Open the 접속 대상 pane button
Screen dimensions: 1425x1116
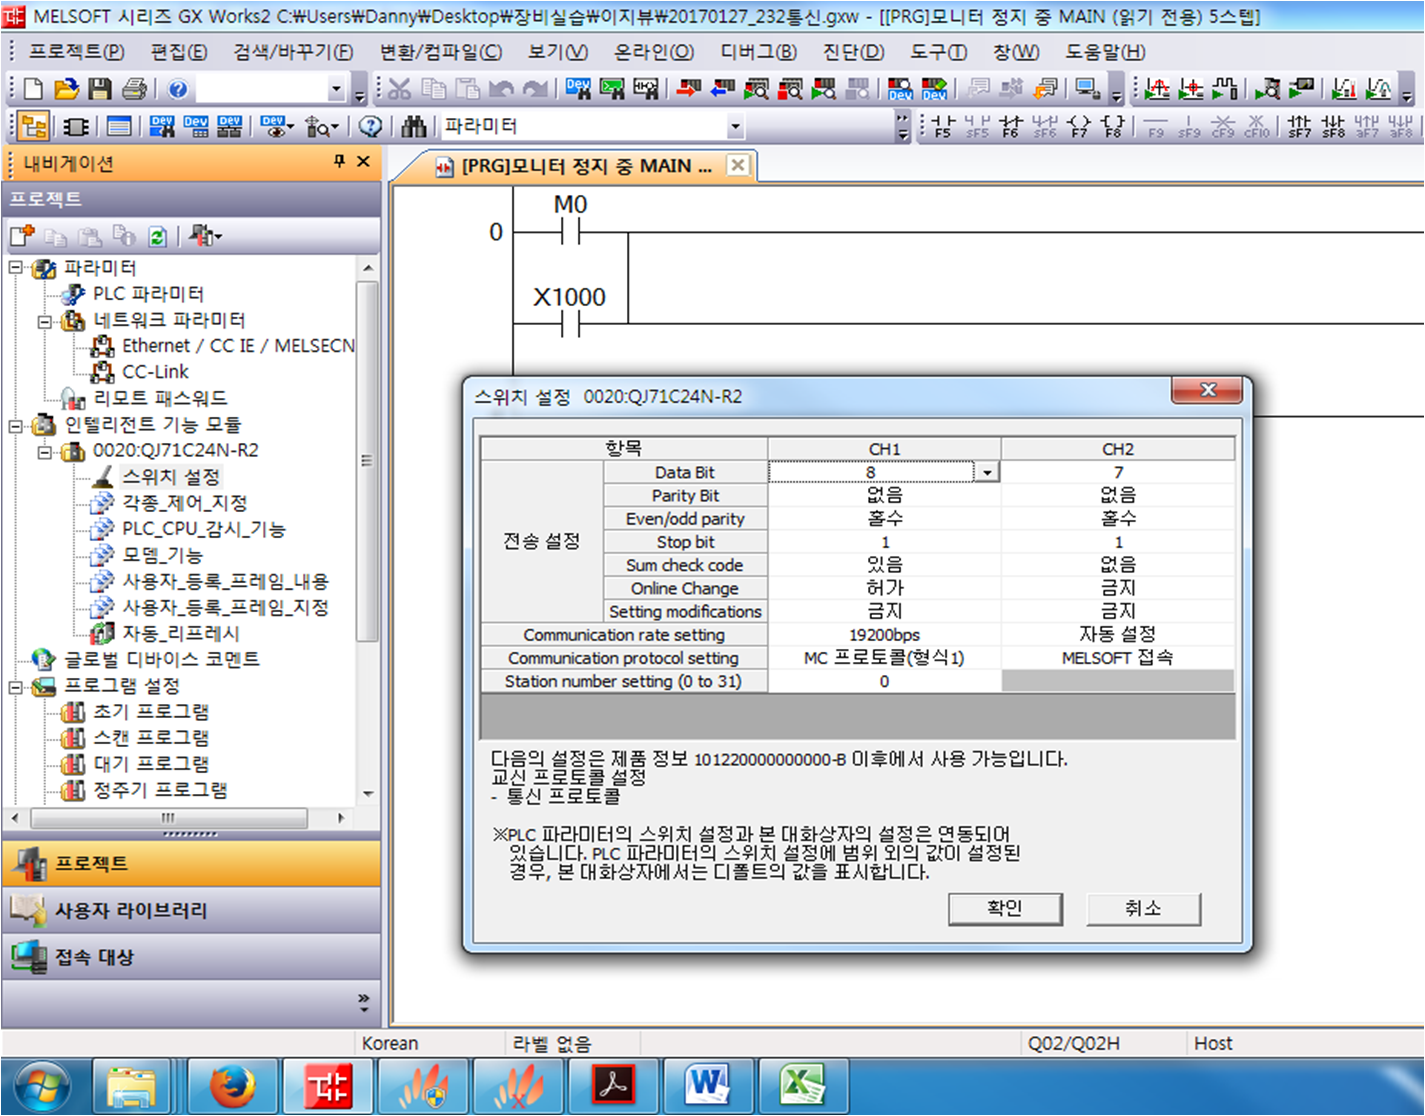(191, 957)
